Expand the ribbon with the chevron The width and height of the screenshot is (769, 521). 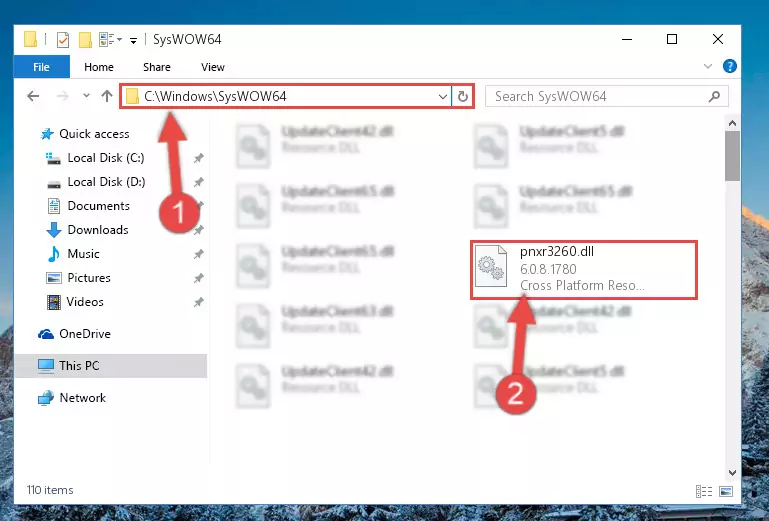coord(708,66)
